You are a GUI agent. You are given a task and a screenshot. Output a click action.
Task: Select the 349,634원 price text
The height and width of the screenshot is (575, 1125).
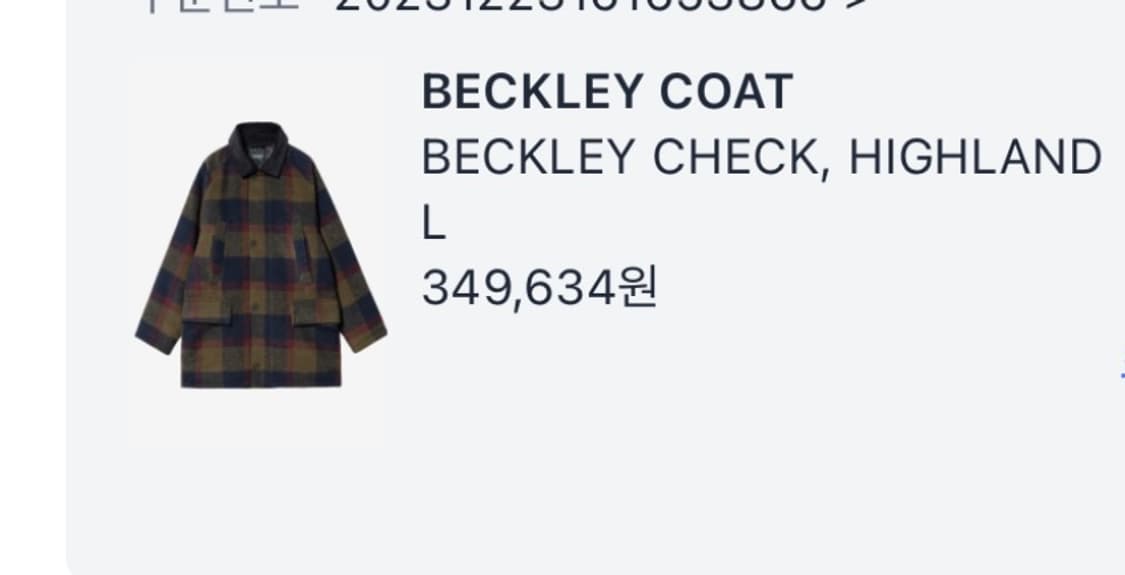pyautogui.click(x=540, y=289)
